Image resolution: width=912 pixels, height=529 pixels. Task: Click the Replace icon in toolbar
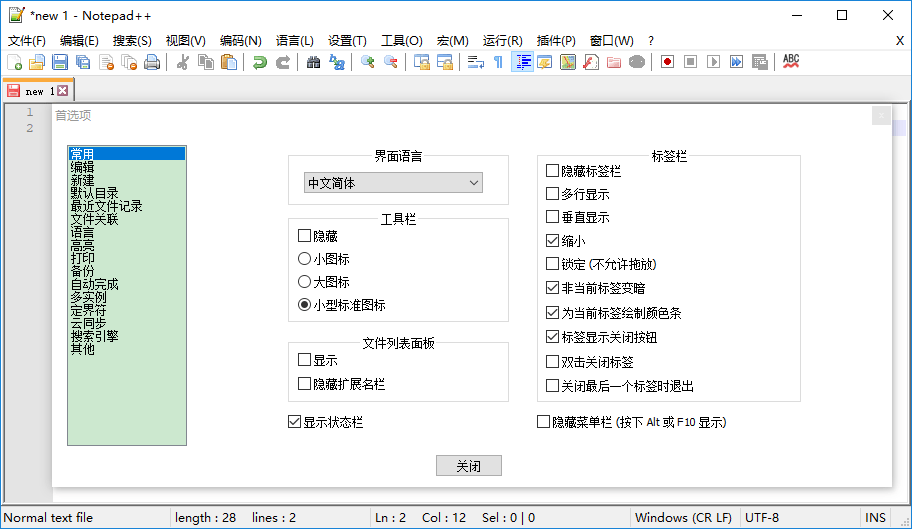pos(337,62)
